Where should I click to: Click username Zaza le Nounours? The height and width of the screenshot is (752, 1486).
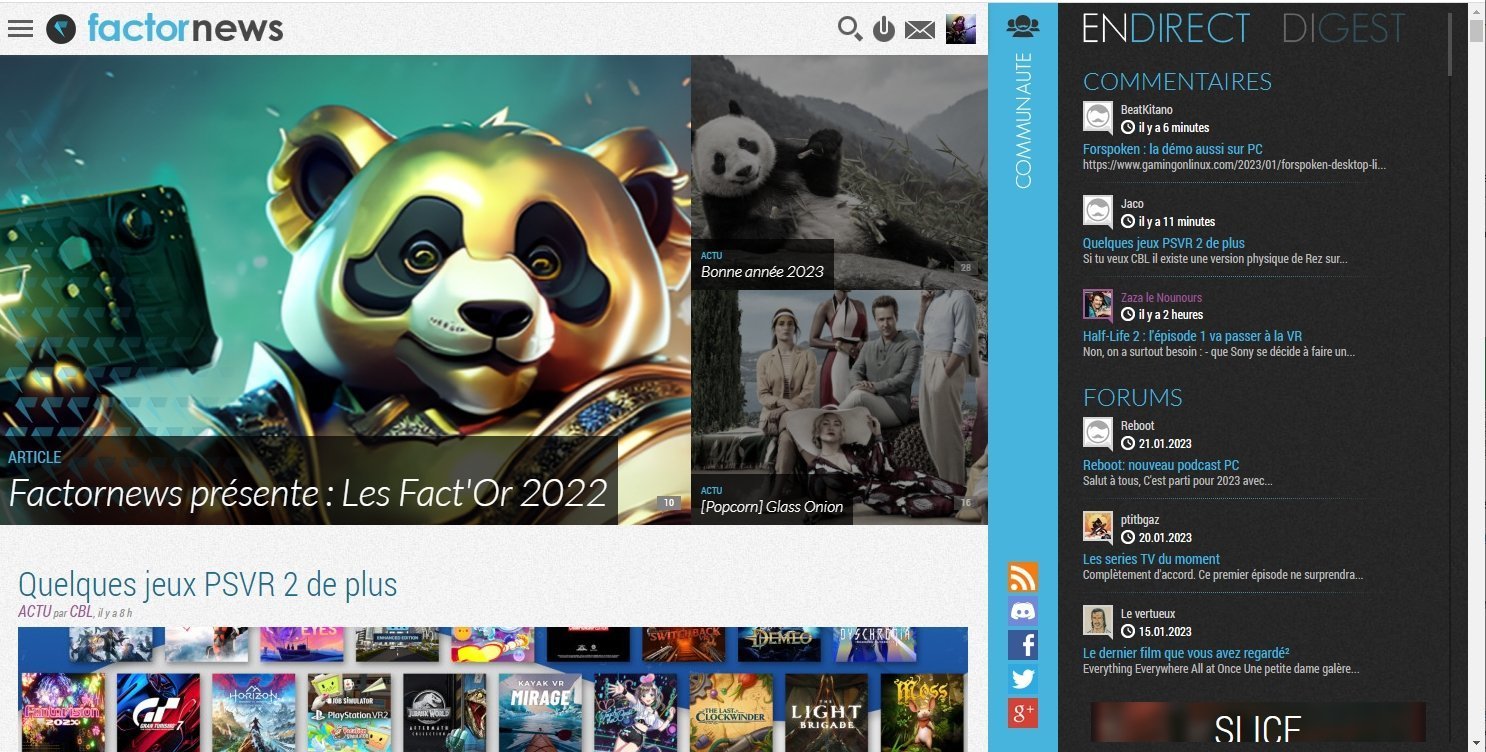1161,297
